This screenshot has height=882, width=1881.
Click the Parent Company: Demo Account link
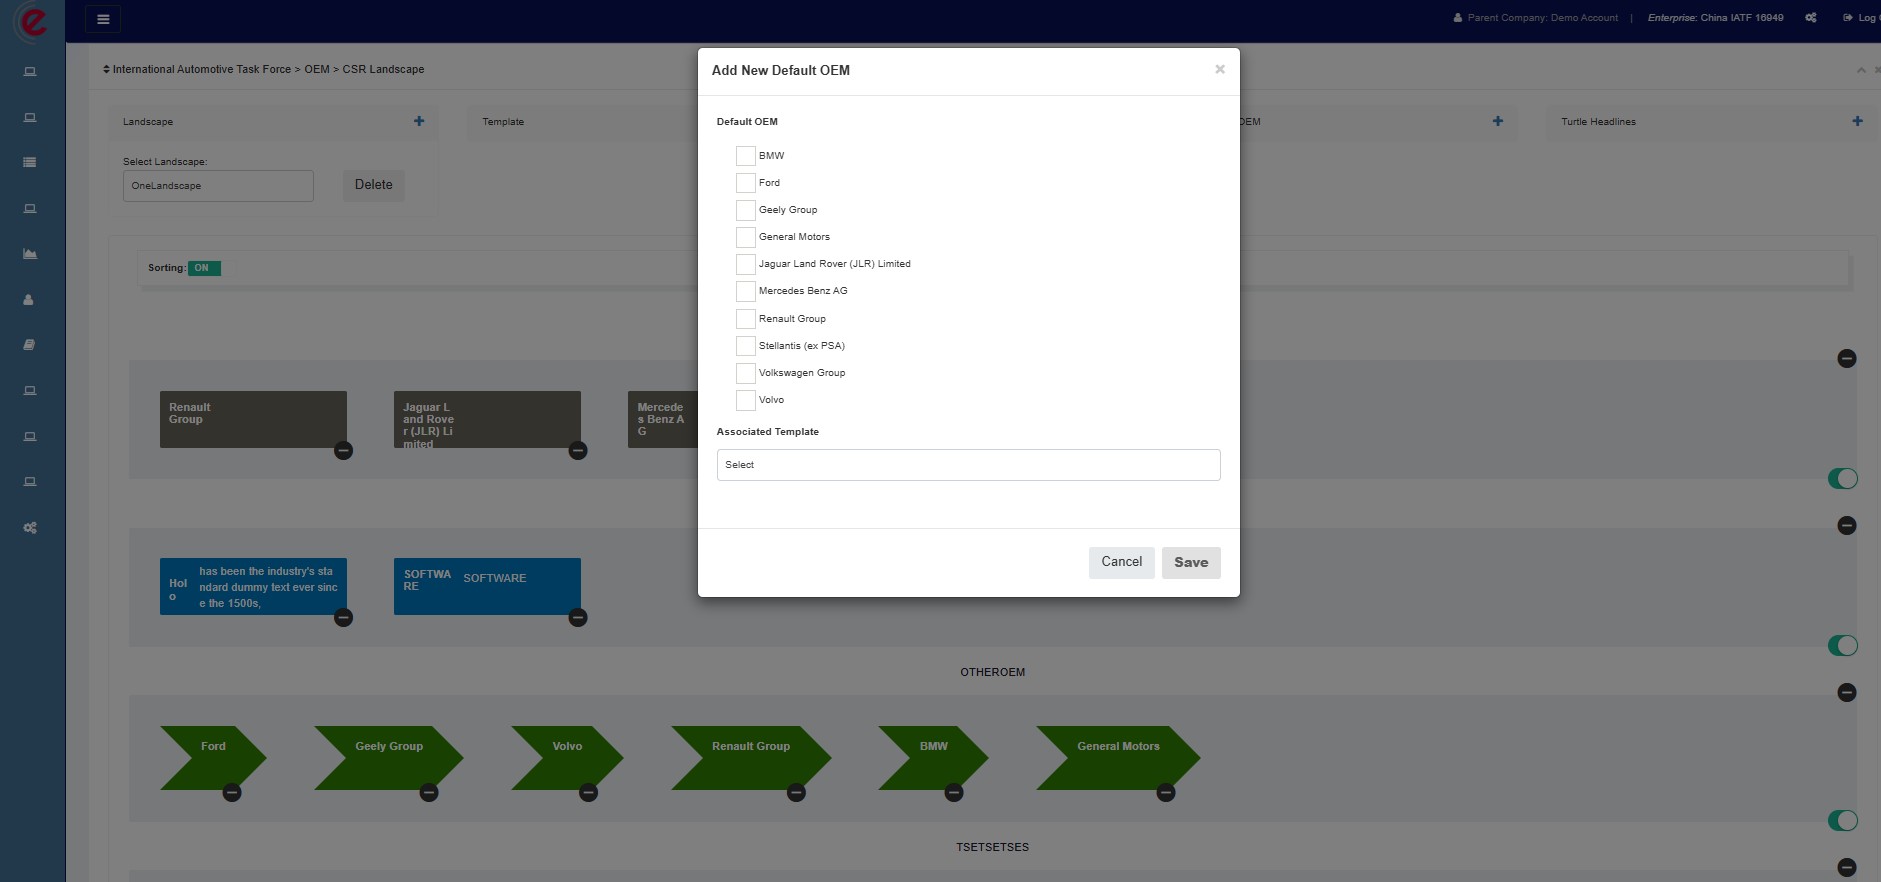click(1535, 18)
